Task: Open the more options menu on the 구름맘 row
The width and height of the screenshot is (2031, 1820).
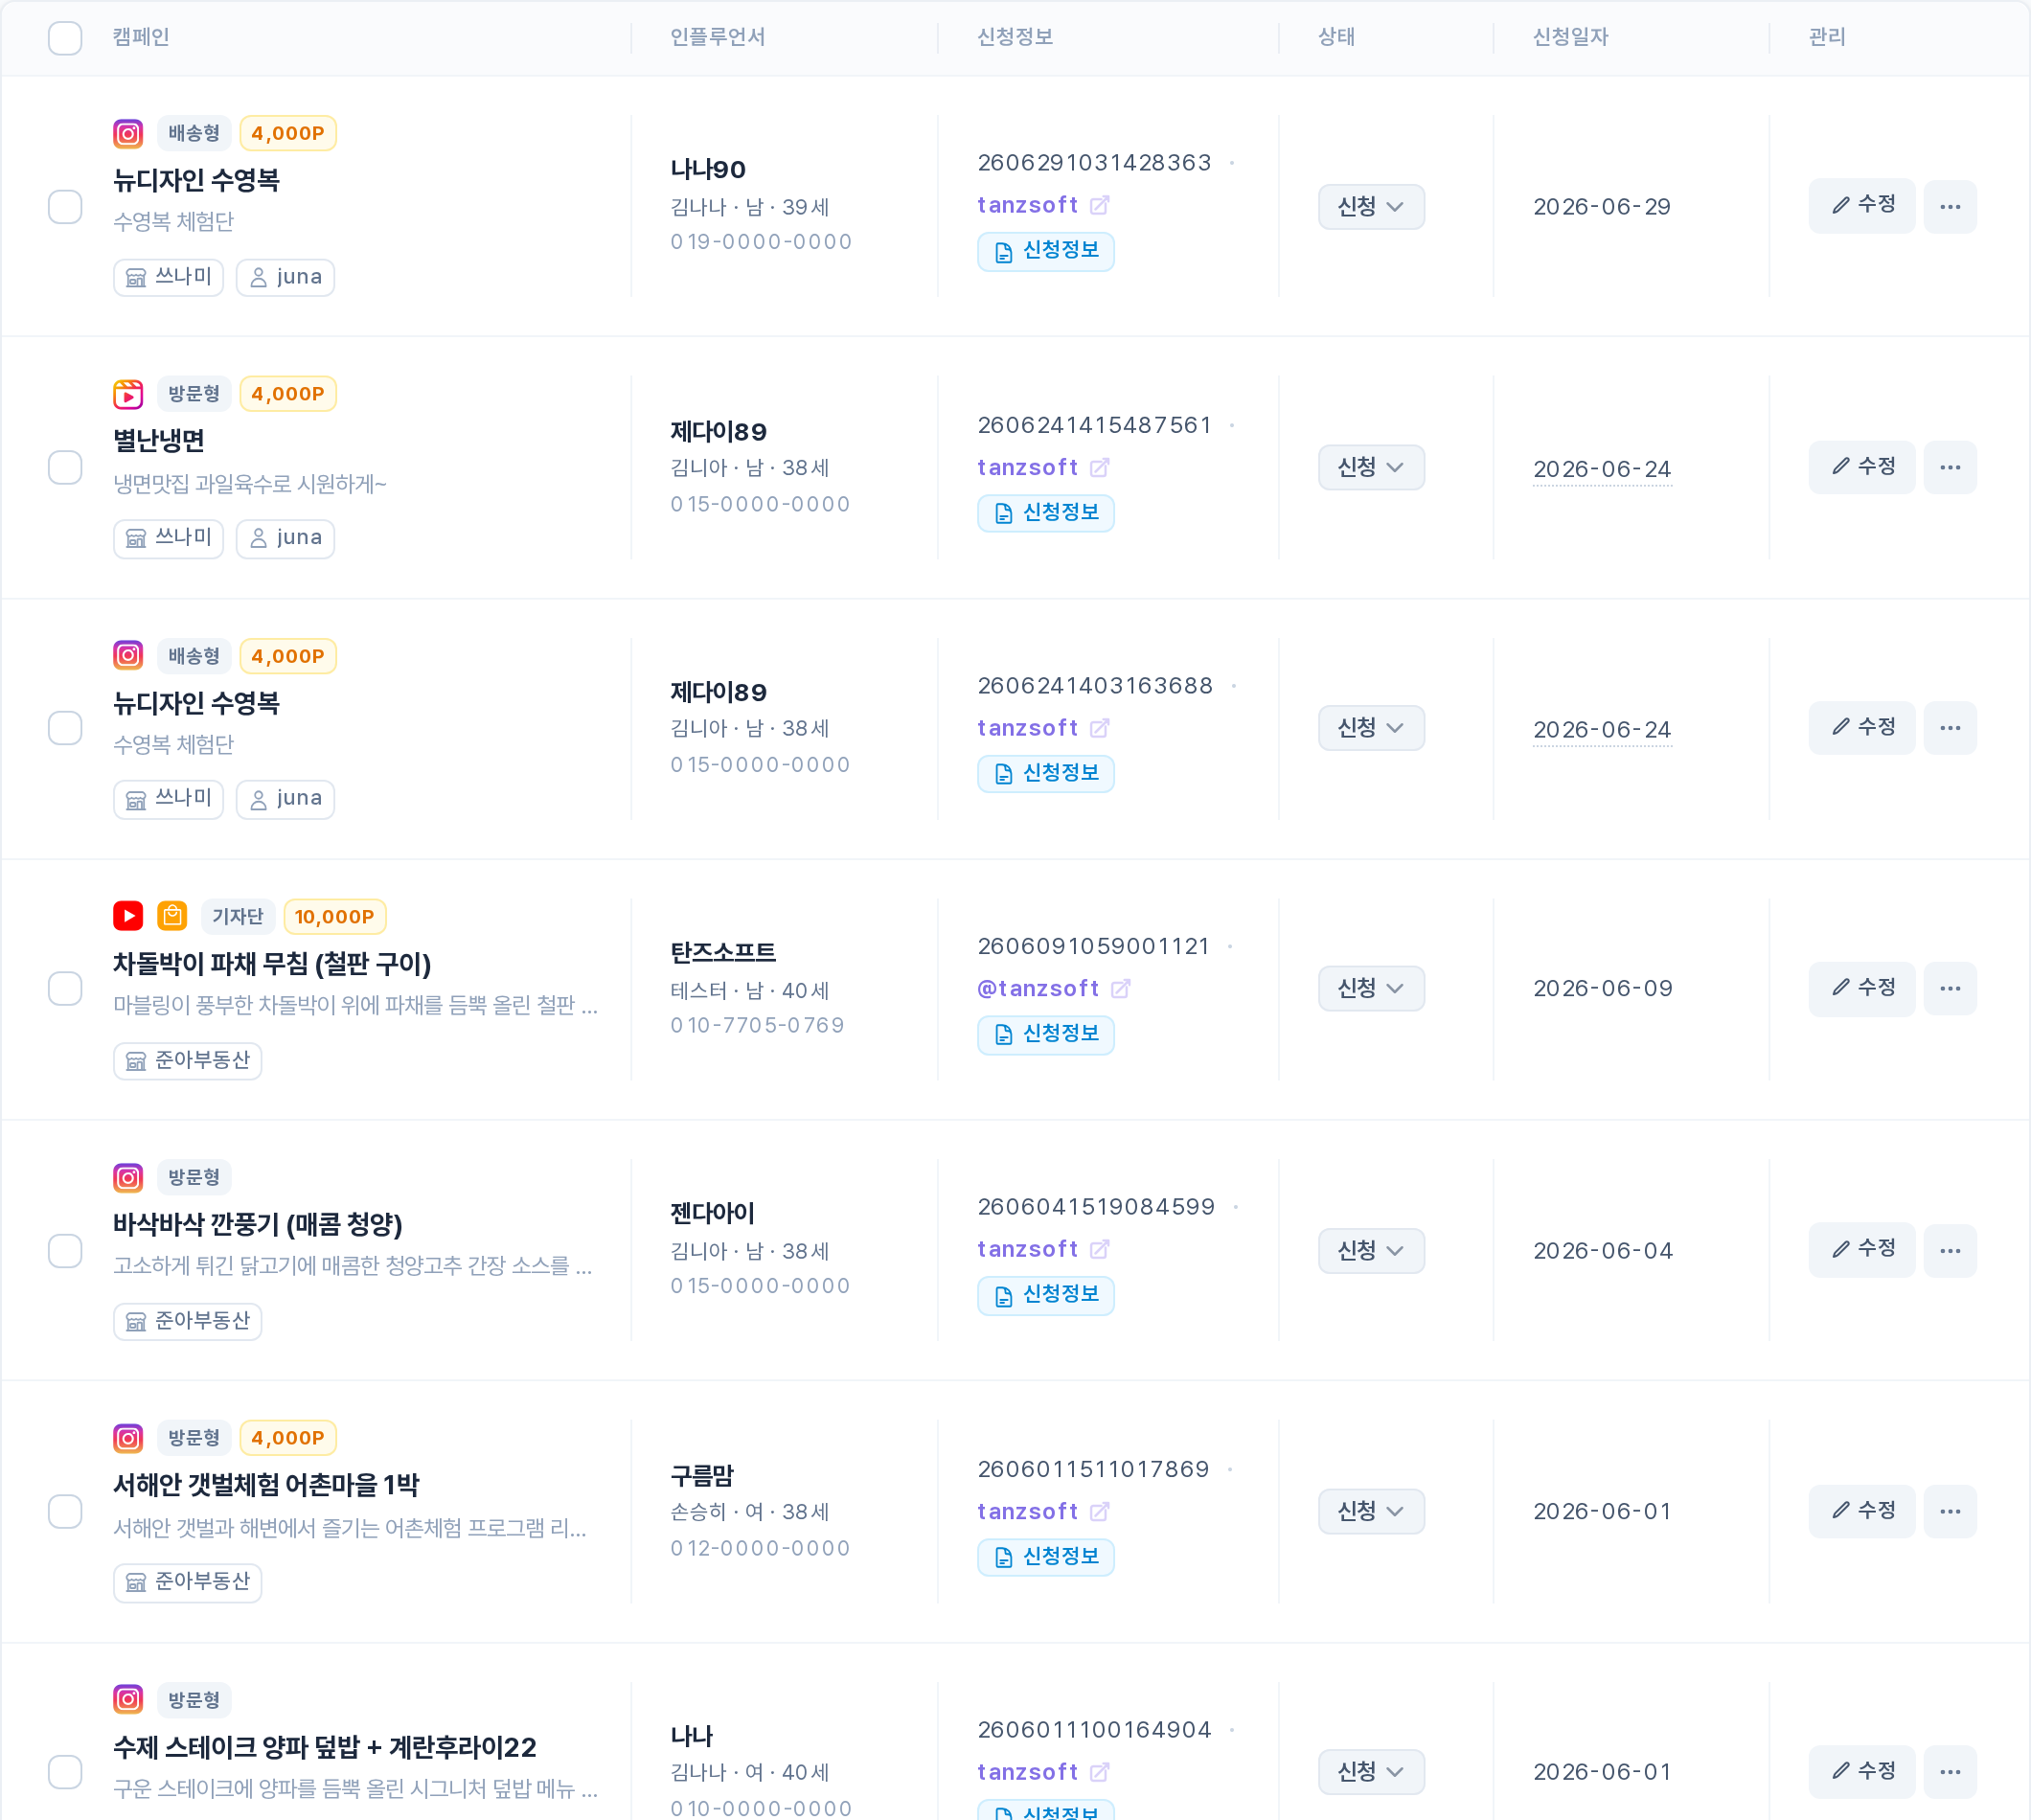Action: coord(1950,1512)
